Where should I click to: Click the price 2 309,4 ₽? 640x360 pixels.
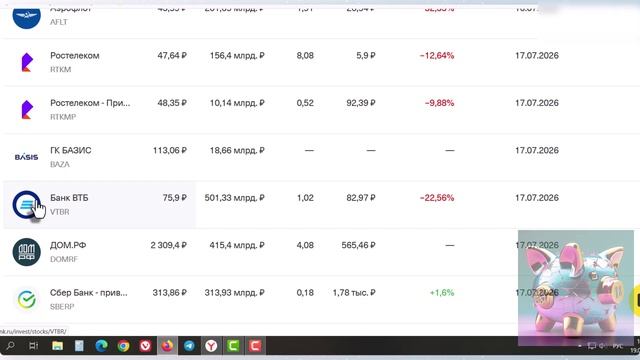(169, 245)
